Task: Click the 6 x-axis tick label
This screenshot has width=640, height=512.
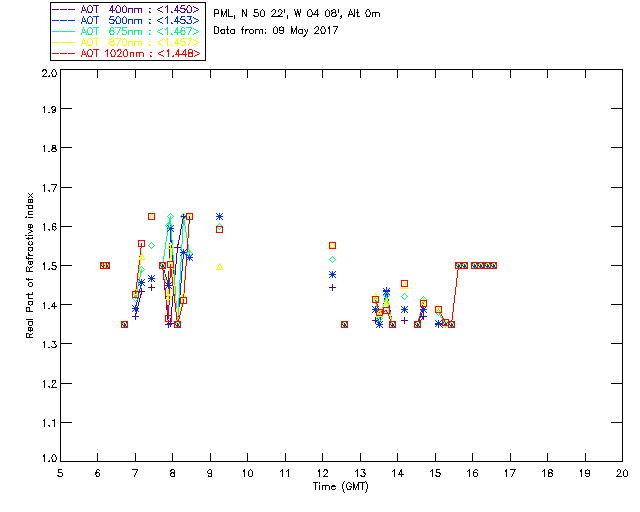Action: click(x=98, y=473)
